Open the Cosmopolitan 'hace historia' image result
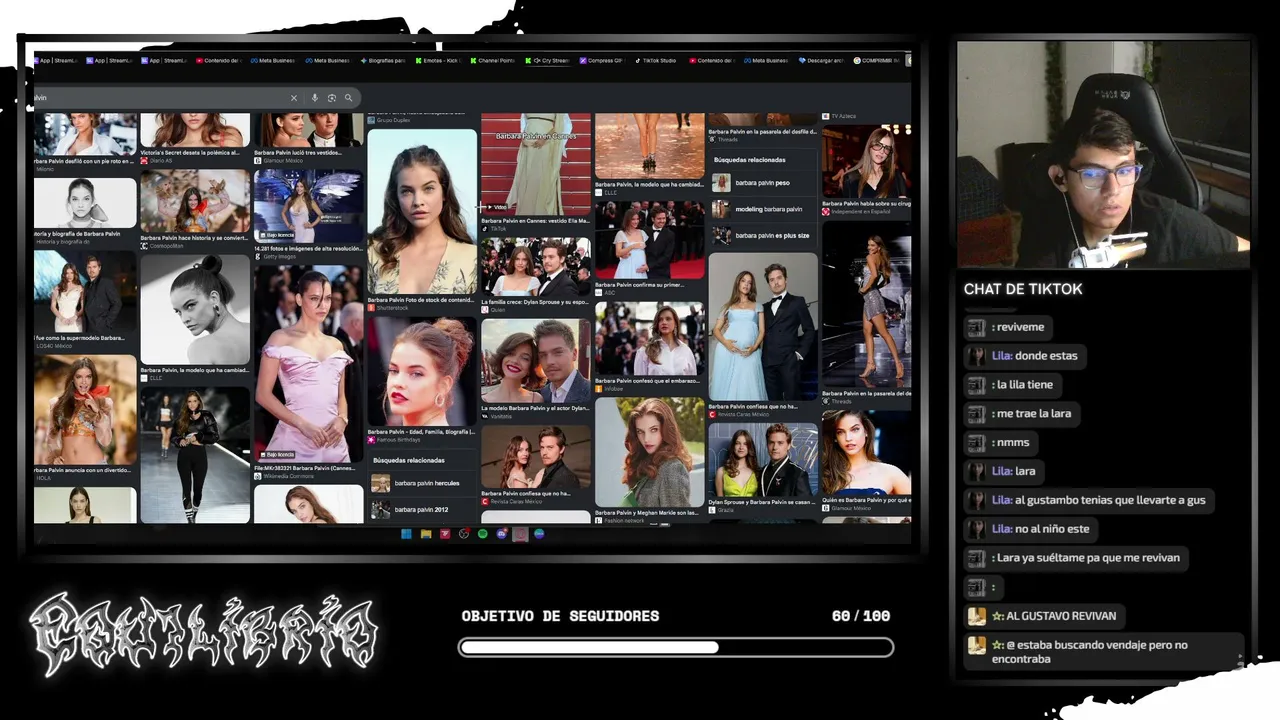 click(x=195, y=201)
